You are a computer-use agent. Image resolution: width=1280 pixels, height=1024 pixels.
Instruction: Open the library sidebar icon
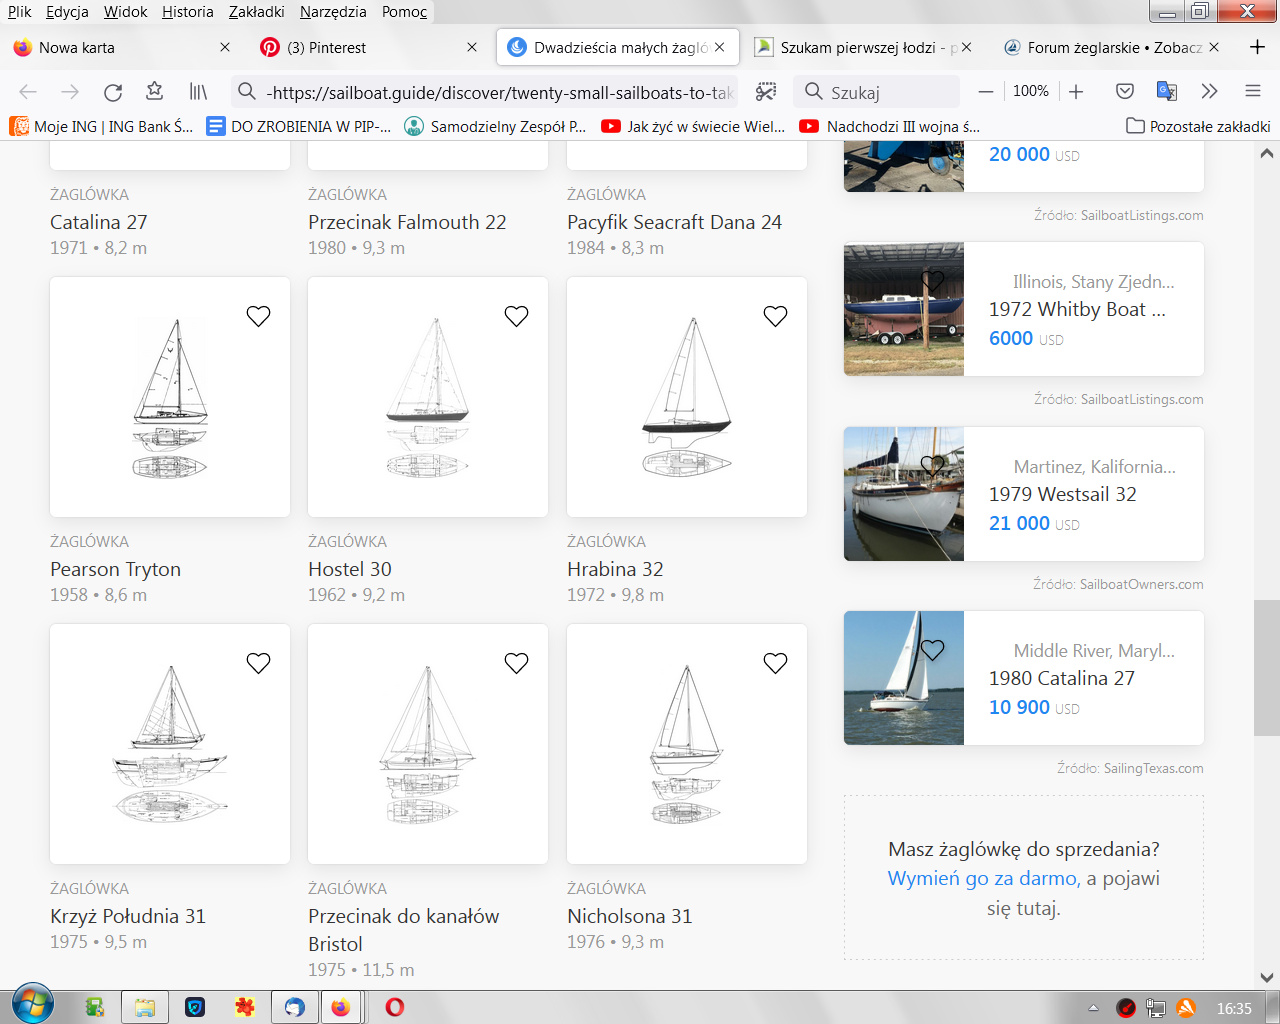[x=198, y=92]
